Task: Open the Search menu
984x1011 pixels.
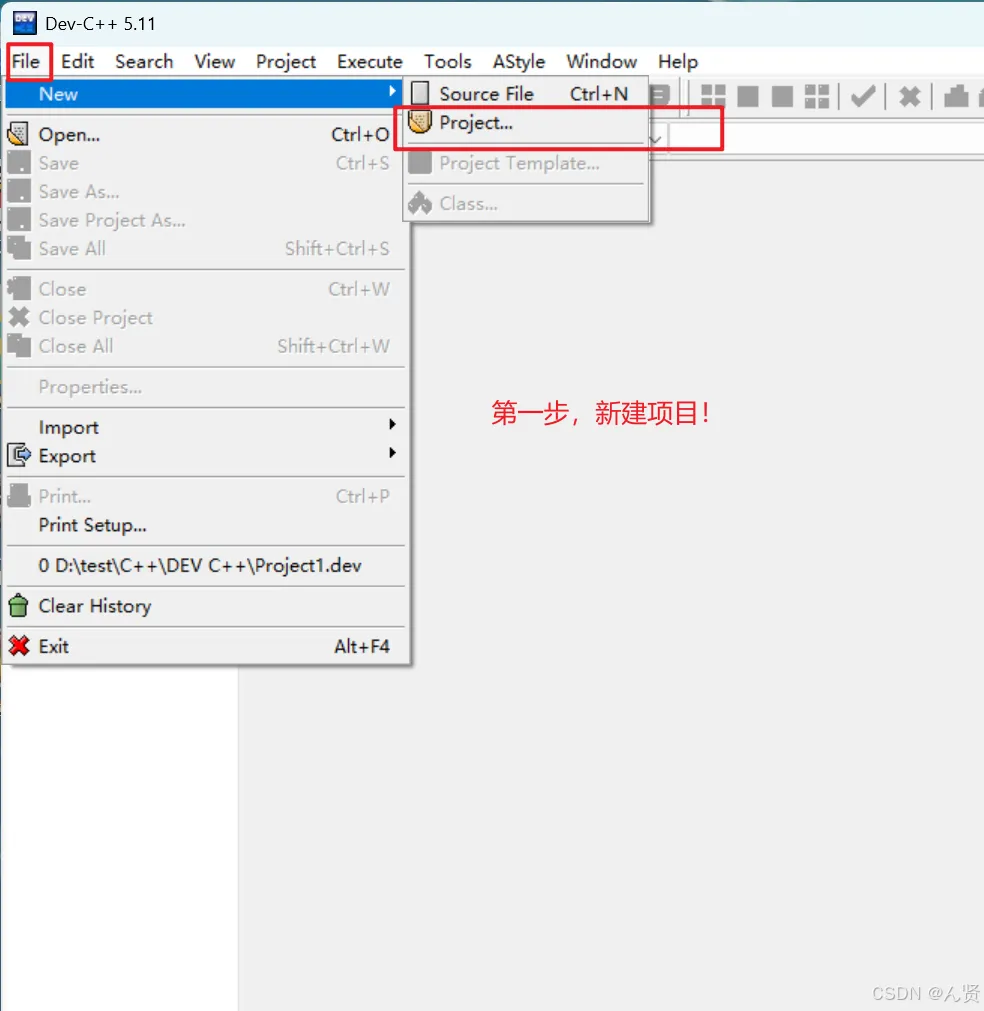Action: [144, 61]
